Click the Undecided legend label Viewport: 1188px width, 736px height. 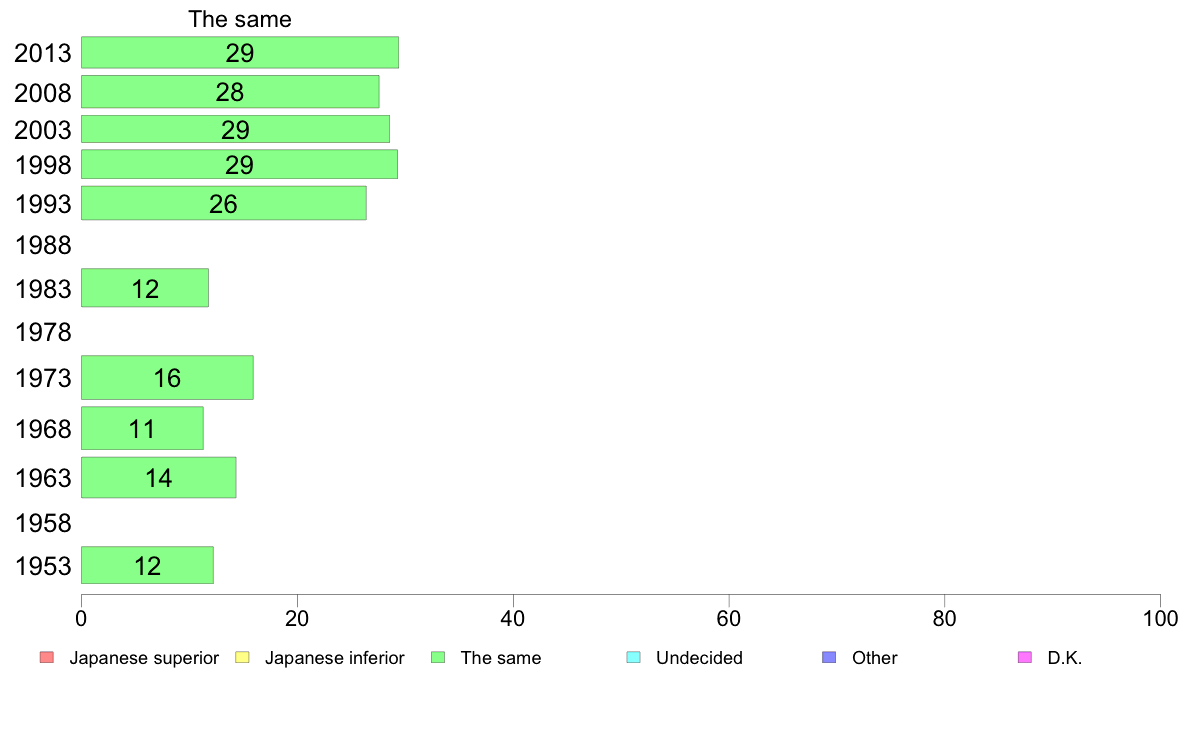pyautogui.click(x=699, y=658)
